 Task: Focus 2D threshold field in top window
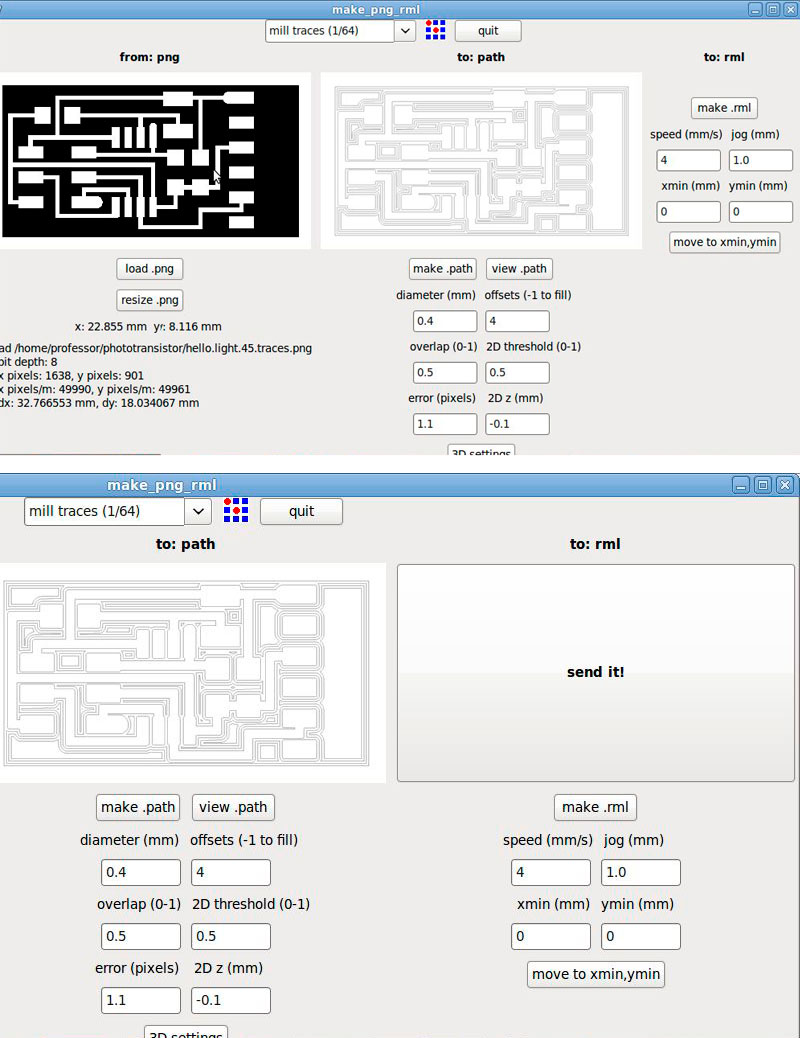517,373
